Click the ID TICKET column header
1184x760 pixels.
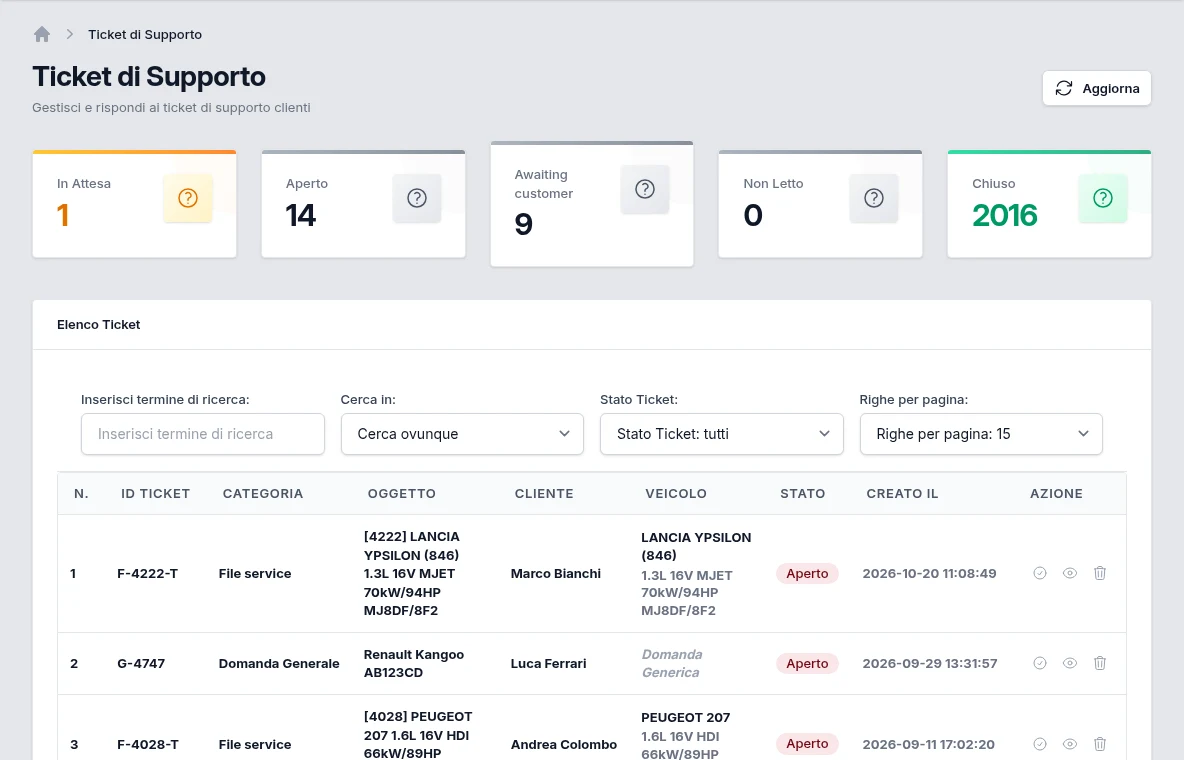(x=156, y=494)
